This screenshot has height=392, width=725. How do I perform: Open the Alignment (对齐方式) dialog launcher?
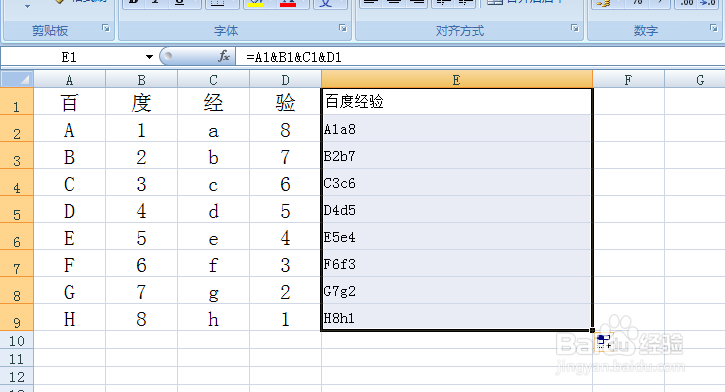click(575, 28)
